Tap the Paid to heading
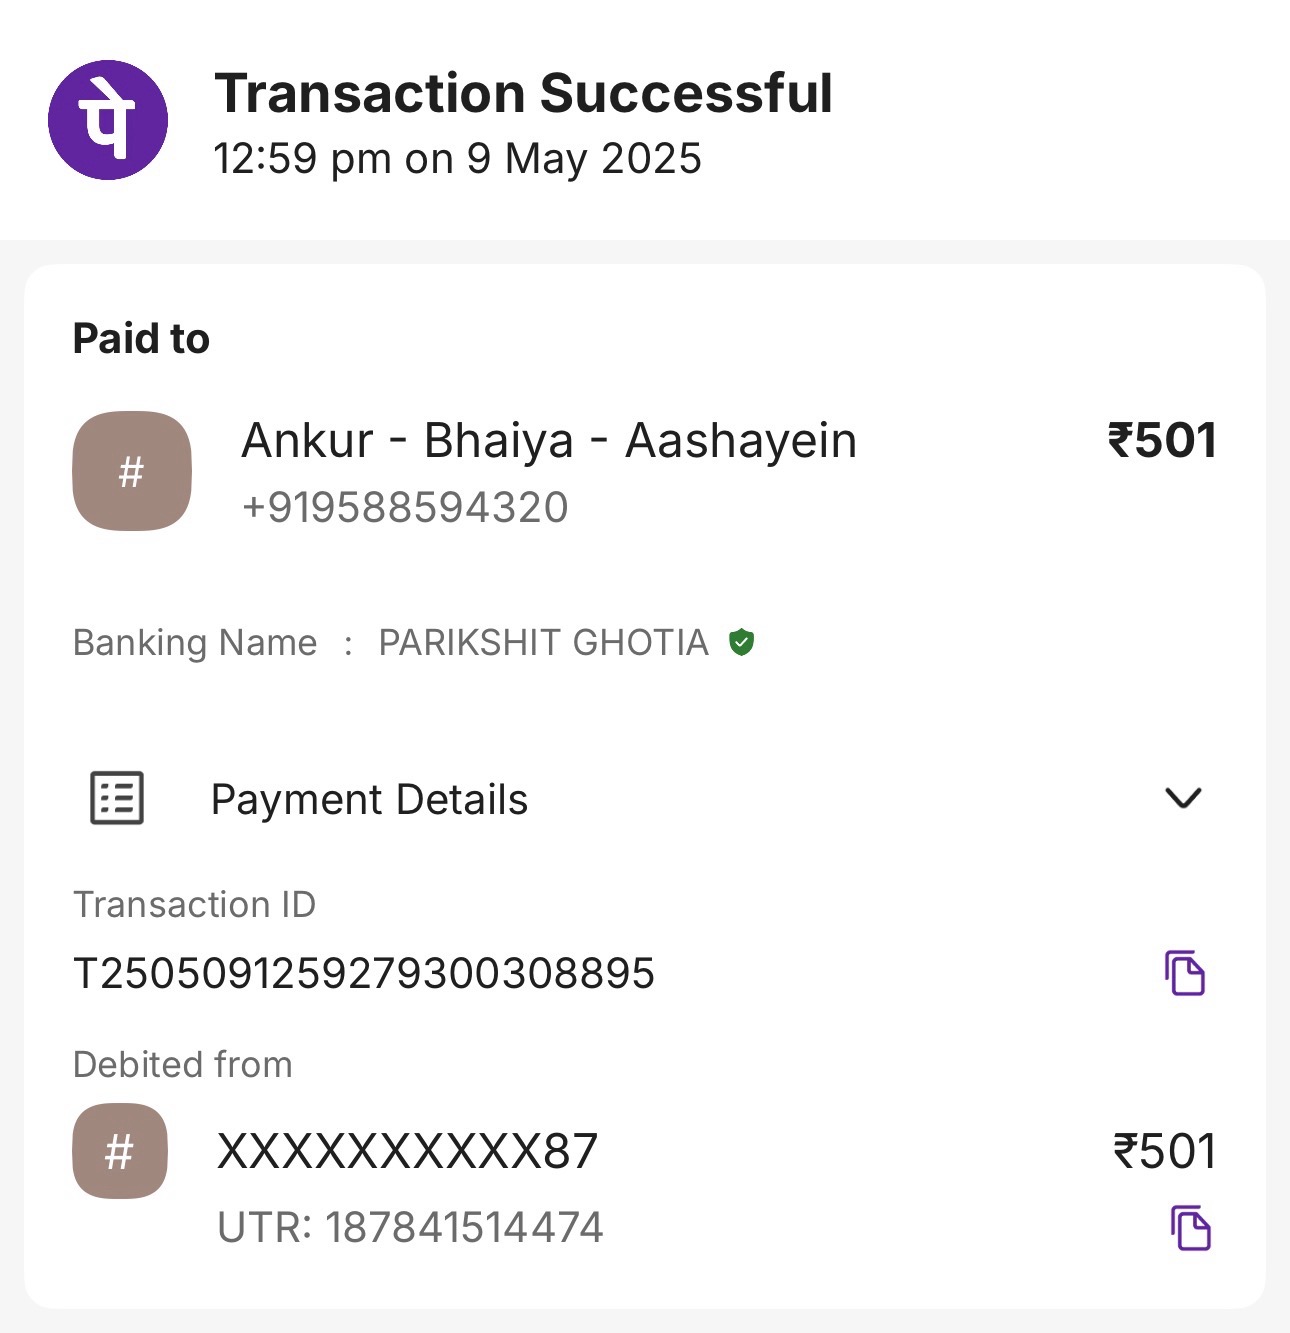Screen dimensions: 1290x1333 141,339
